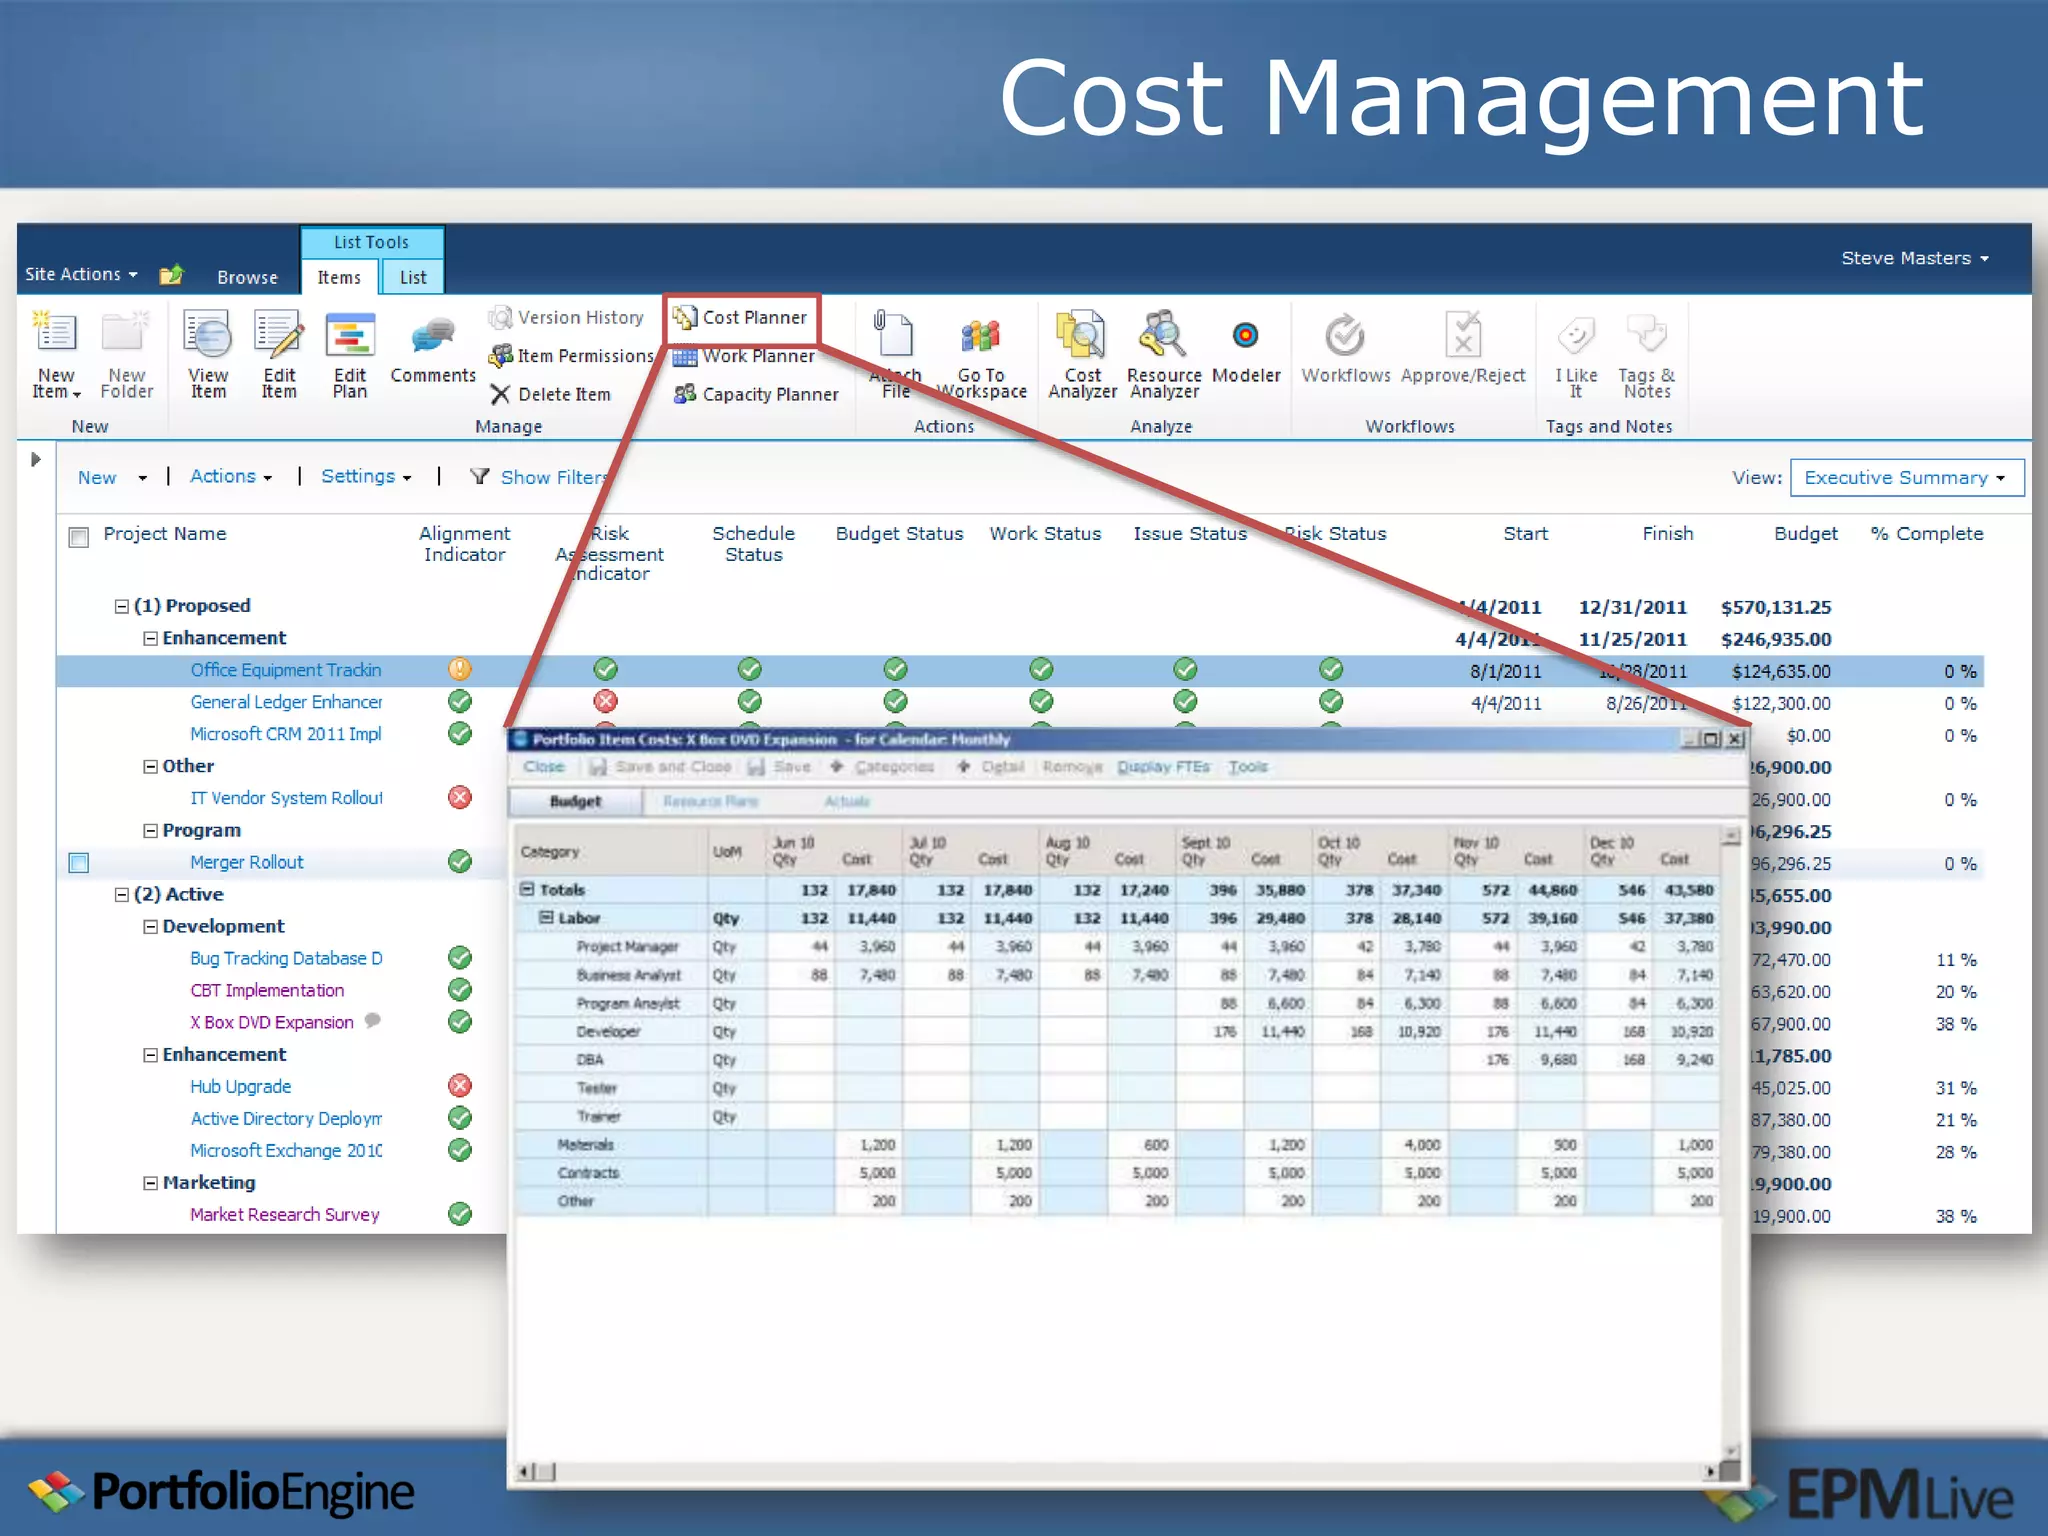Open the Executive Summary view dropdown

tap(1907, 477)
